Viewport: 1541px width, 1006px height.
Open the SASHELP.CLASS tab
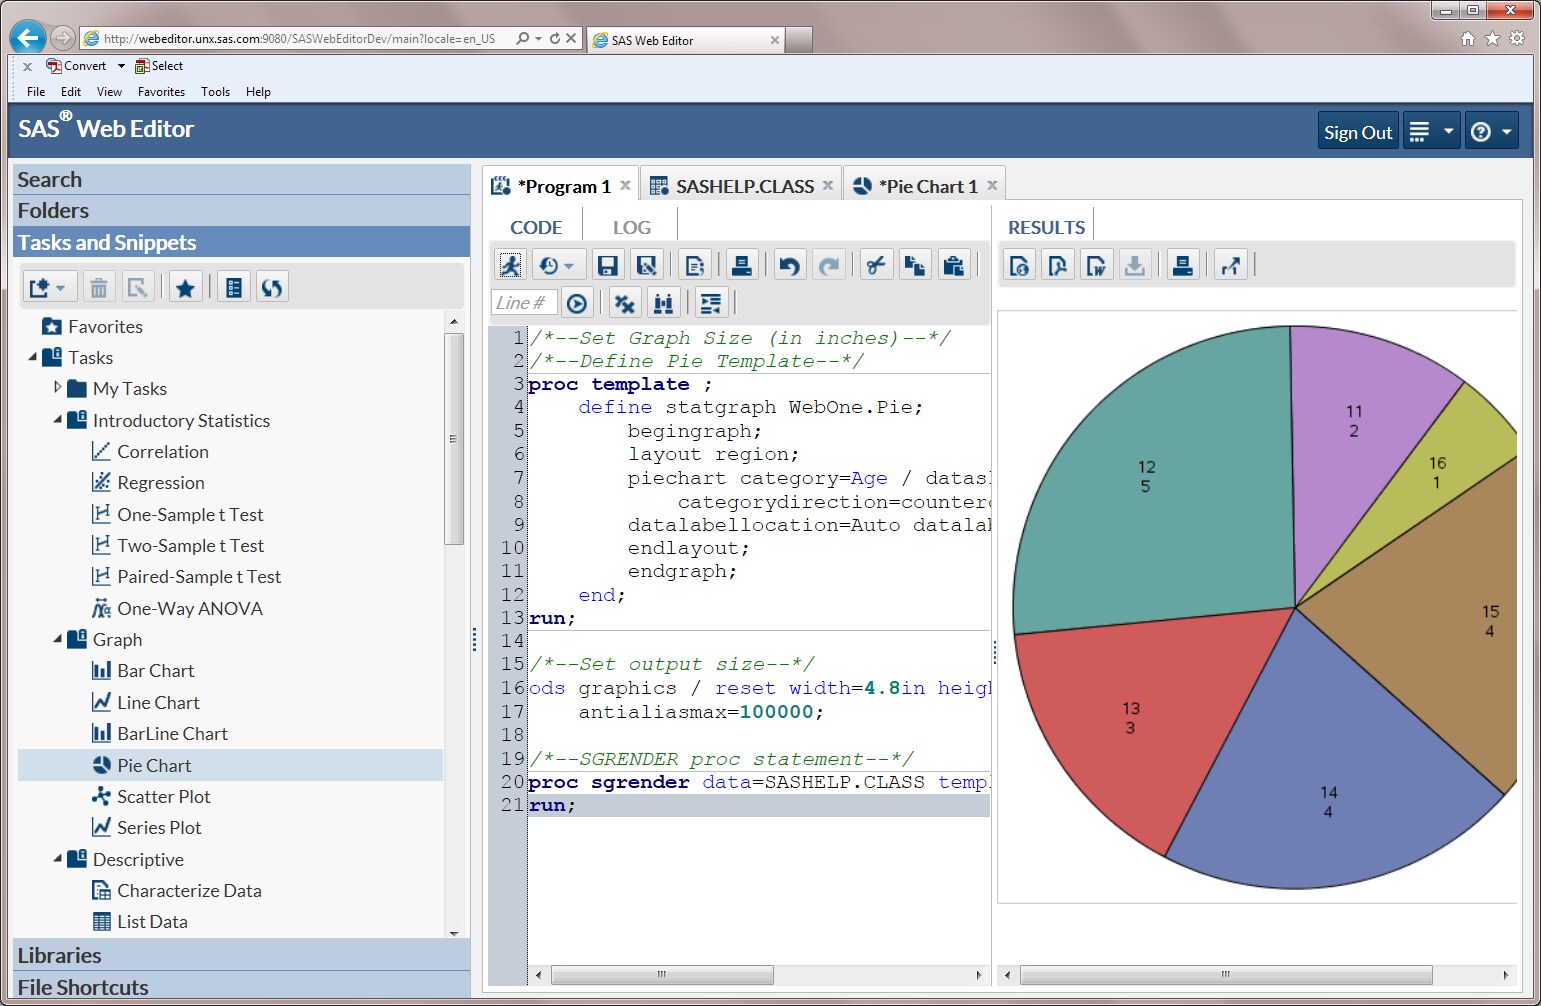745,185
